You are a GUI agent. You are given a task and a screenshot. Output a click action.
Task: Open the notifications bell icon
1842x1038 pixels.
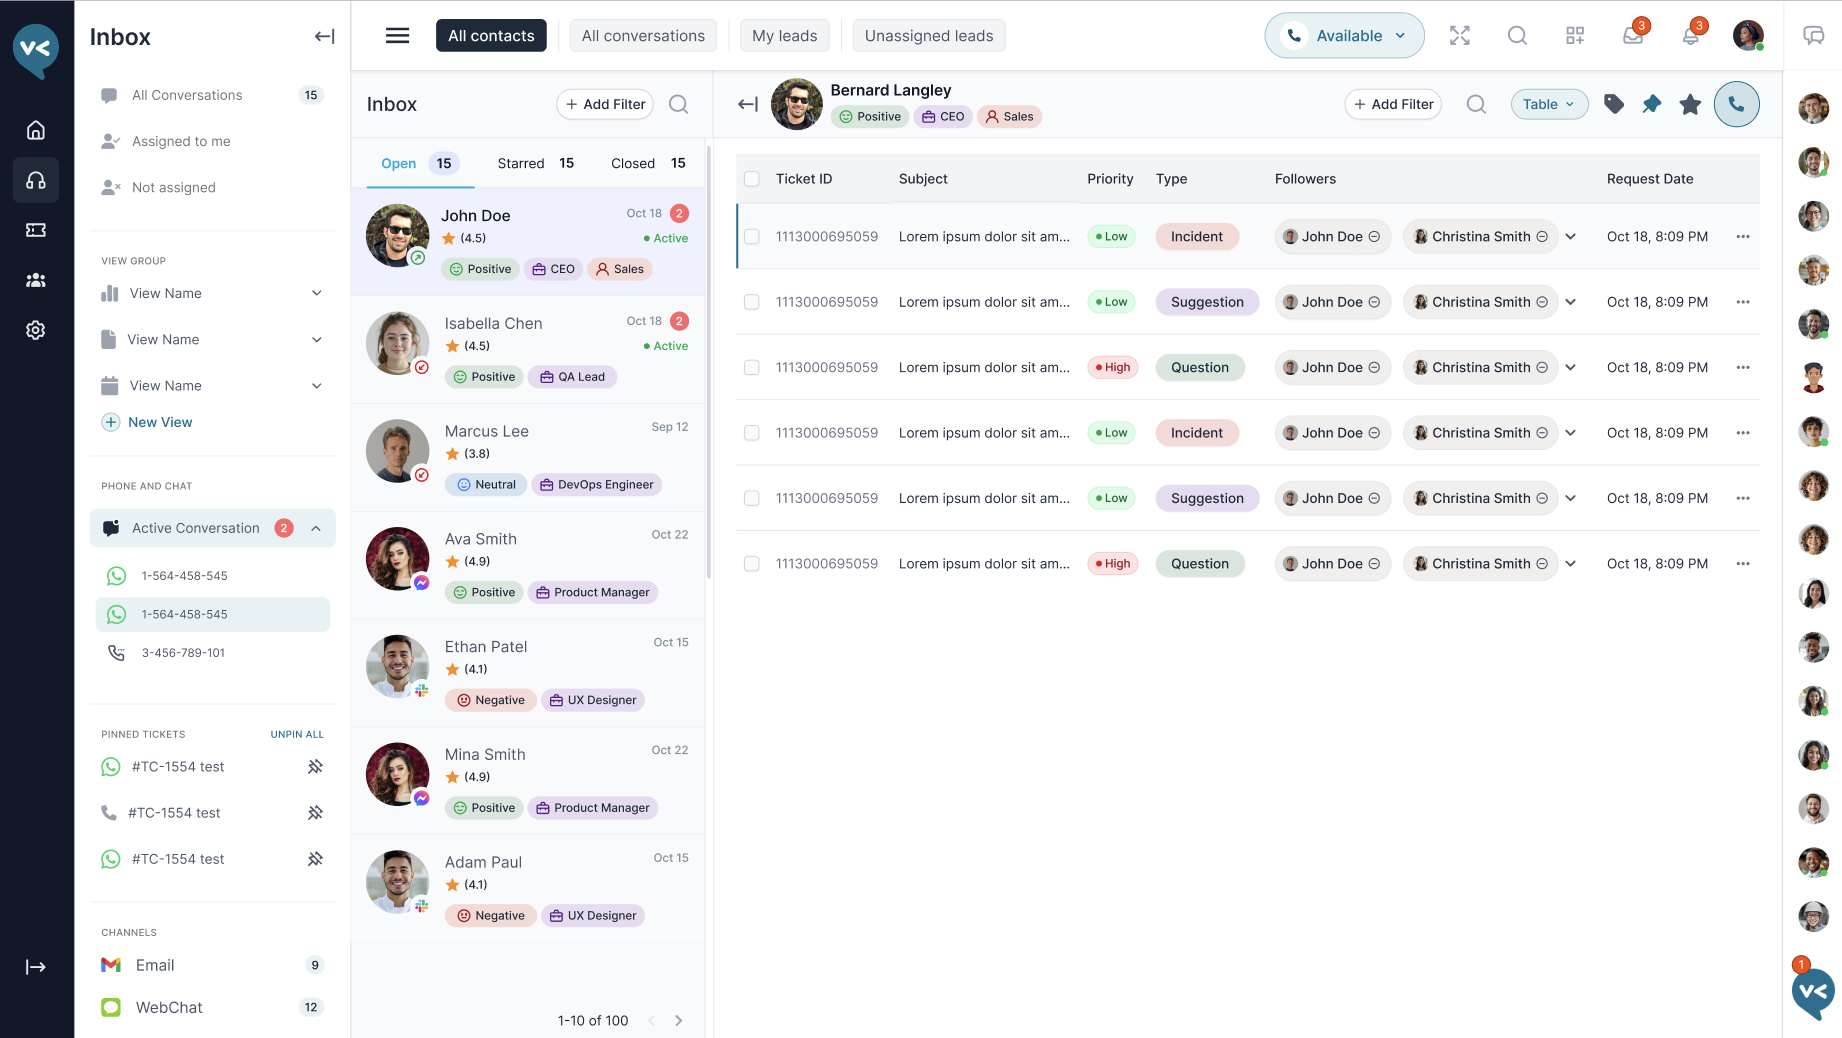[x=1690, y=36]
